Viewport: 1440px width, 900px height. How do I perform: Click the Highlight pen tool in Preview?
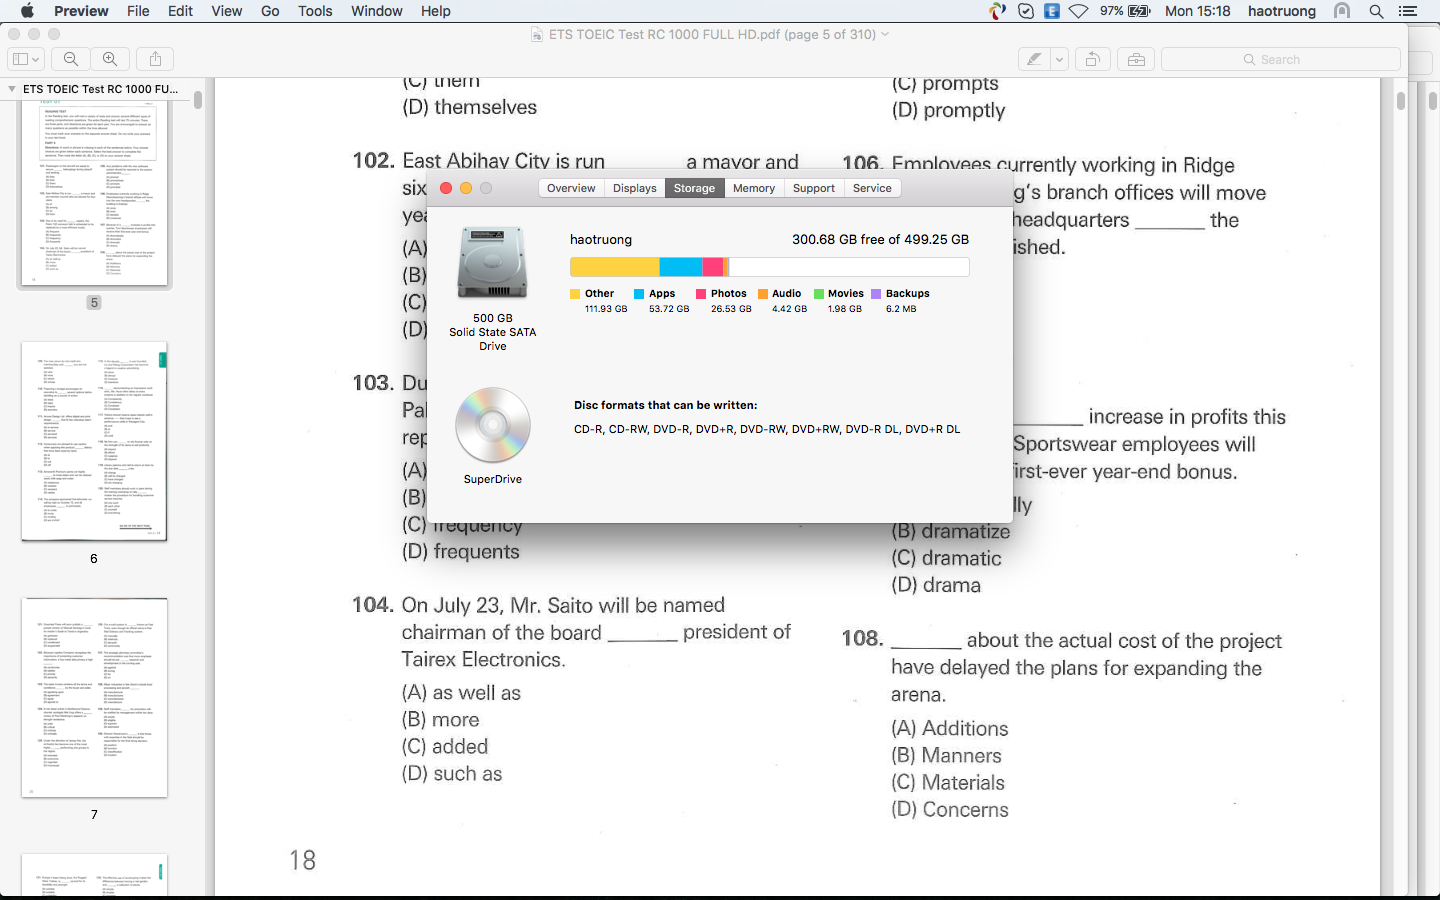[1034, 60]
